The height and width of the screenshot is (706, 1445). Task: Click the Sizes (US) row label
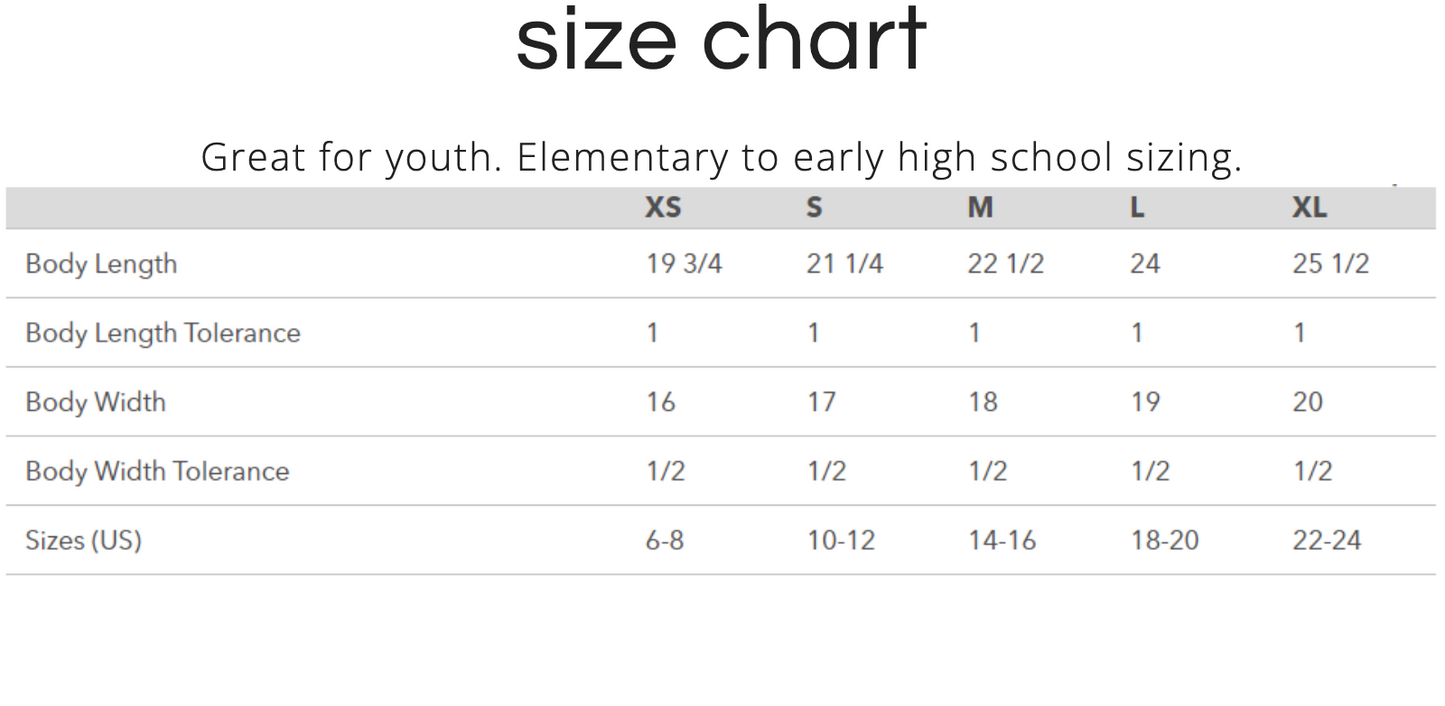pos(83,540)
